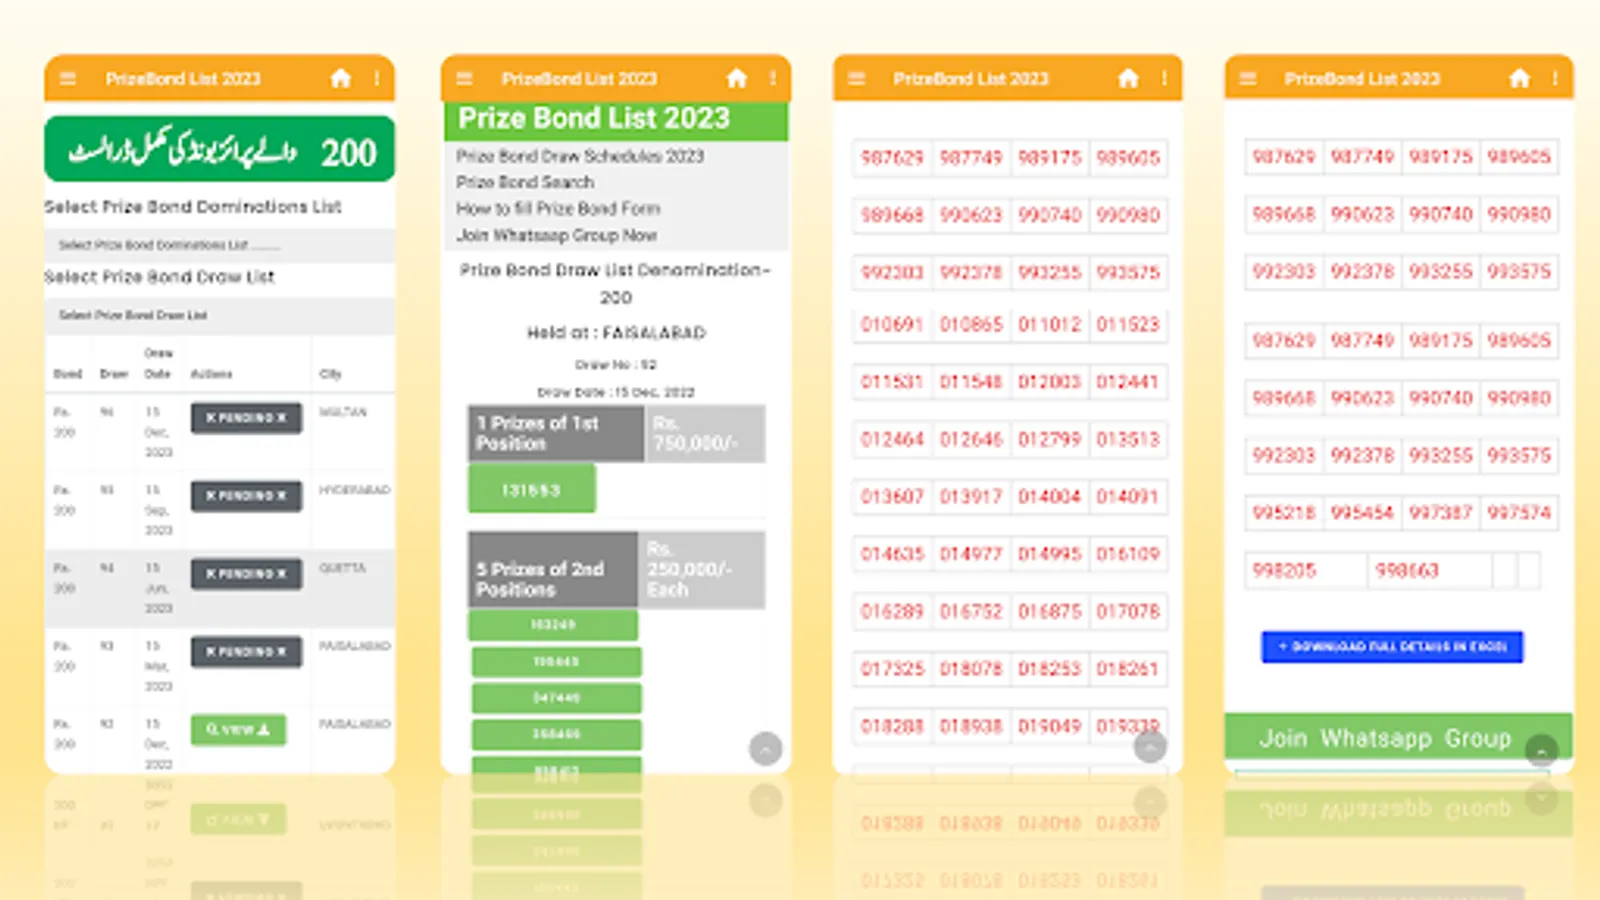Open the hamburger menu on the Faisalabad draw details screen

(464, 79)
